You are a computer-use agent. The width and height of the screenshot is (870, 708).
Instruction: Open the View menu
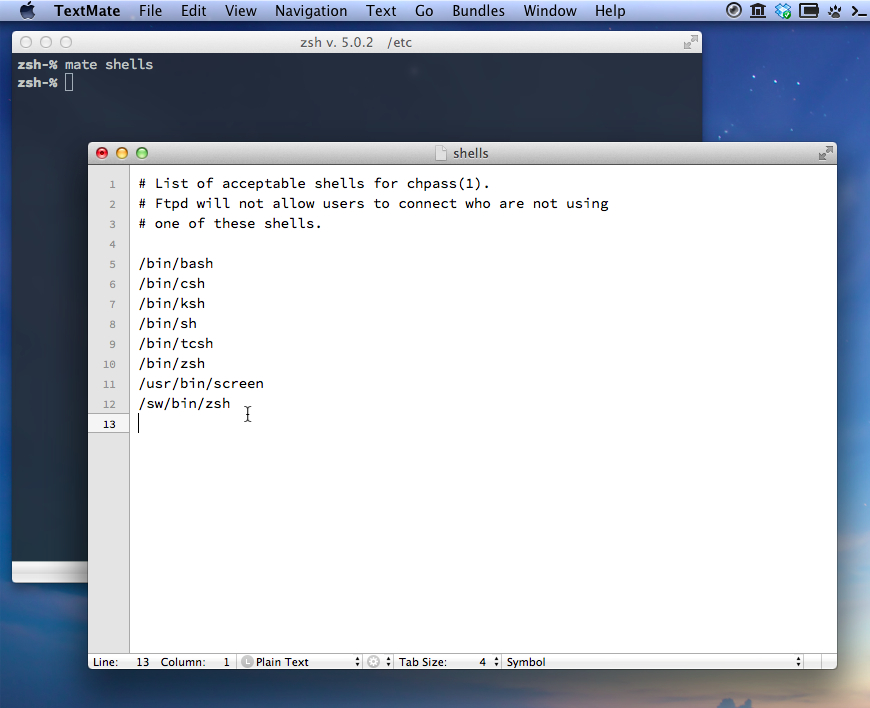point(241,11)
